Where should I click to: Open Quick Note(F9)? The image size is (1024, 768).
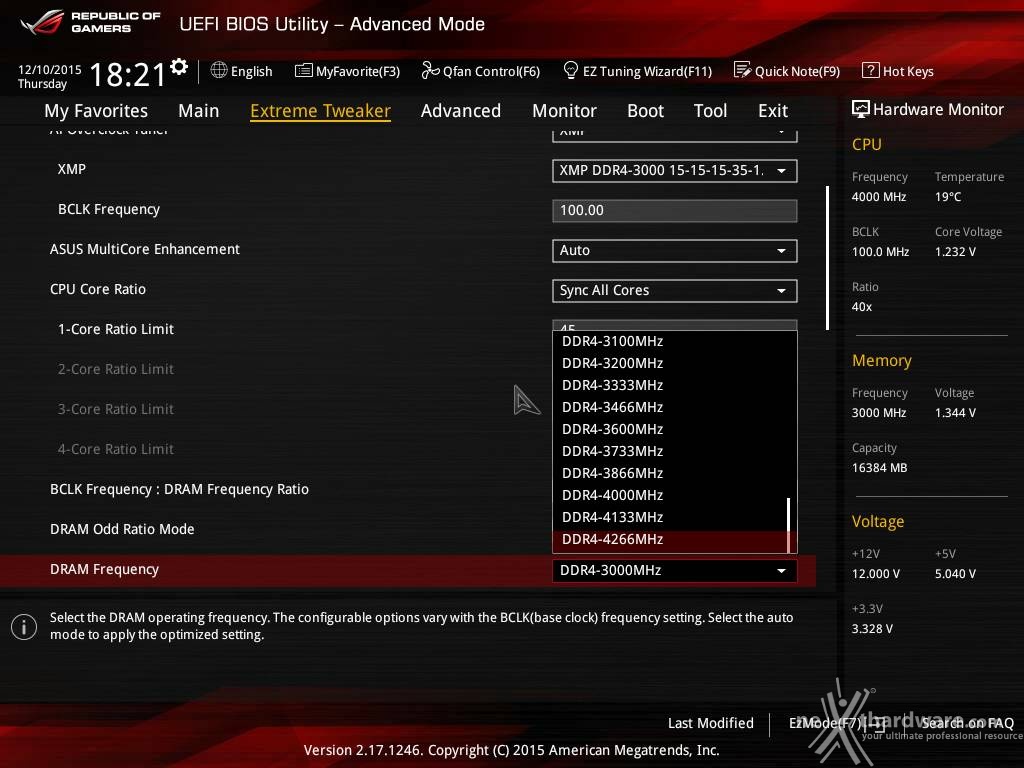click(x=787, y=71)
